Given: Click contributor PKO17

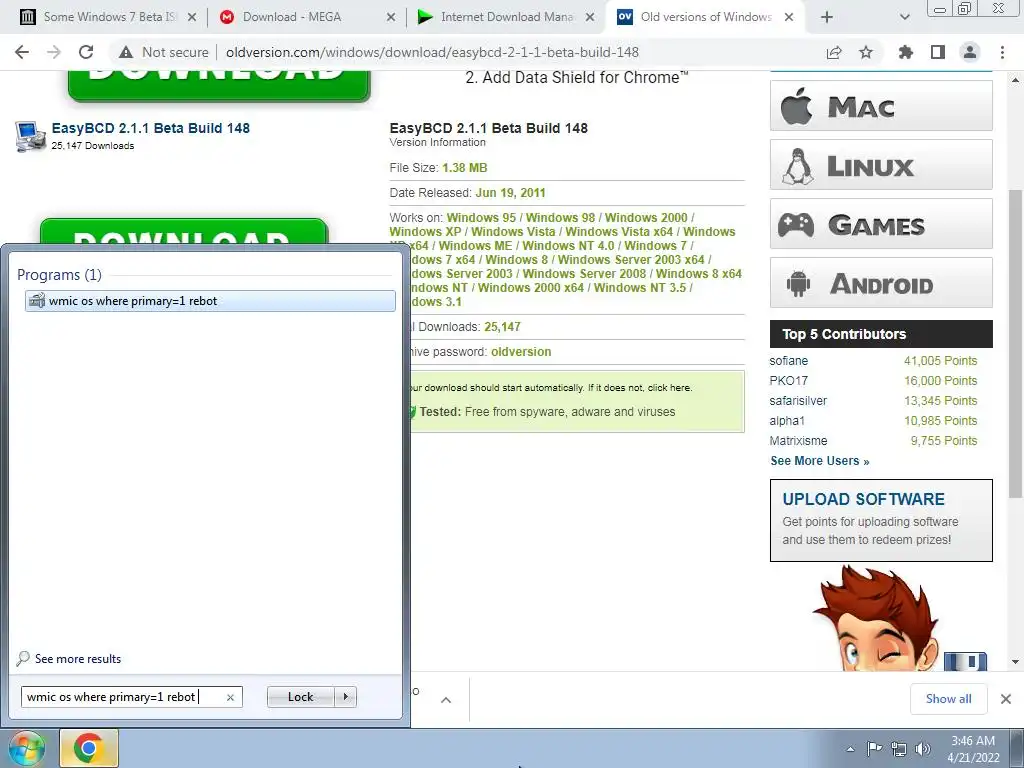Looking at the screenshot, I should [788, 381].
